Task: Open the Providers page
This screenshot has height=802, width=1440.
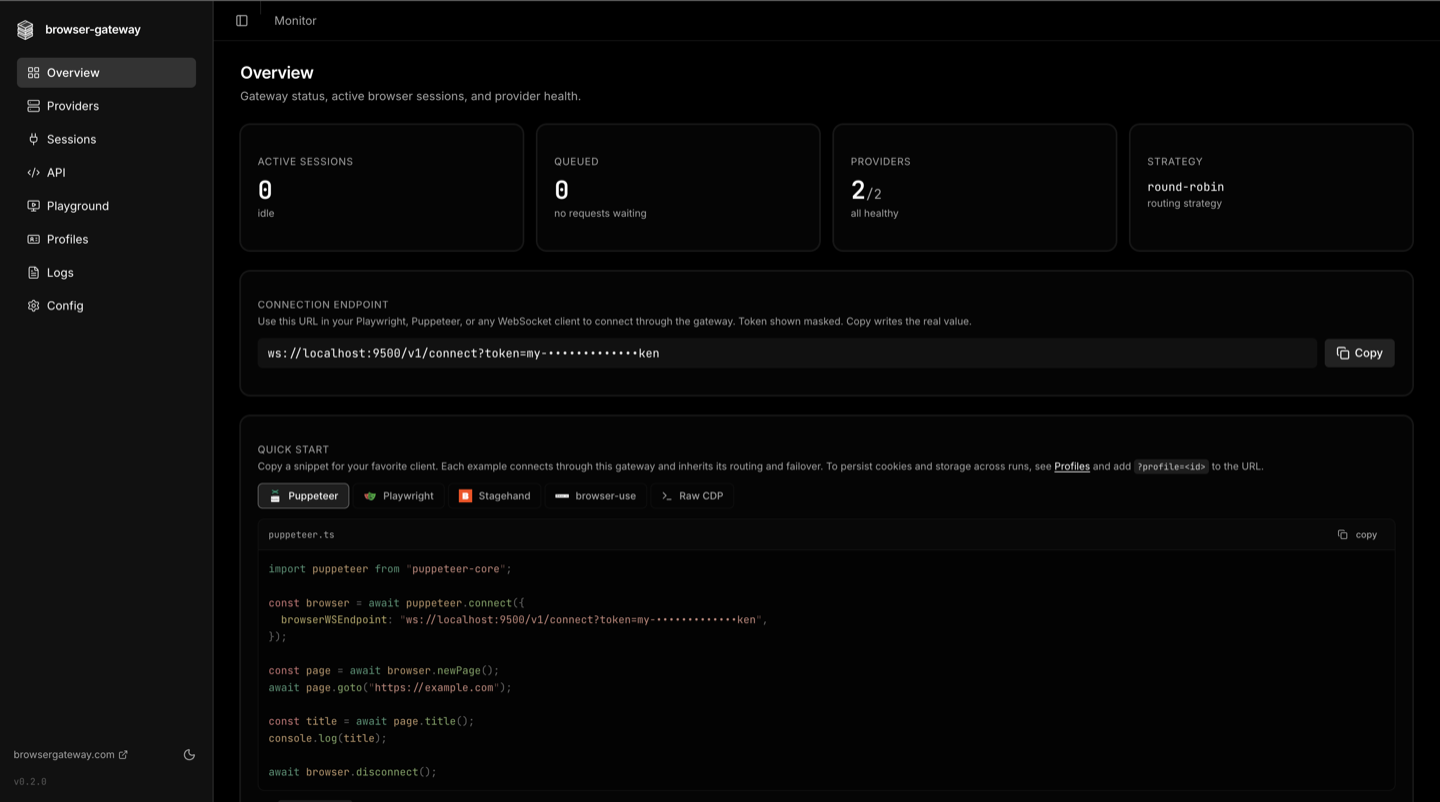Action: coord(106,106)
